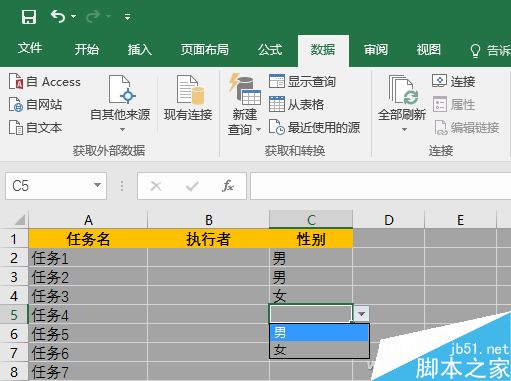Click cell C2 containing 男

(x=311, y=258)
